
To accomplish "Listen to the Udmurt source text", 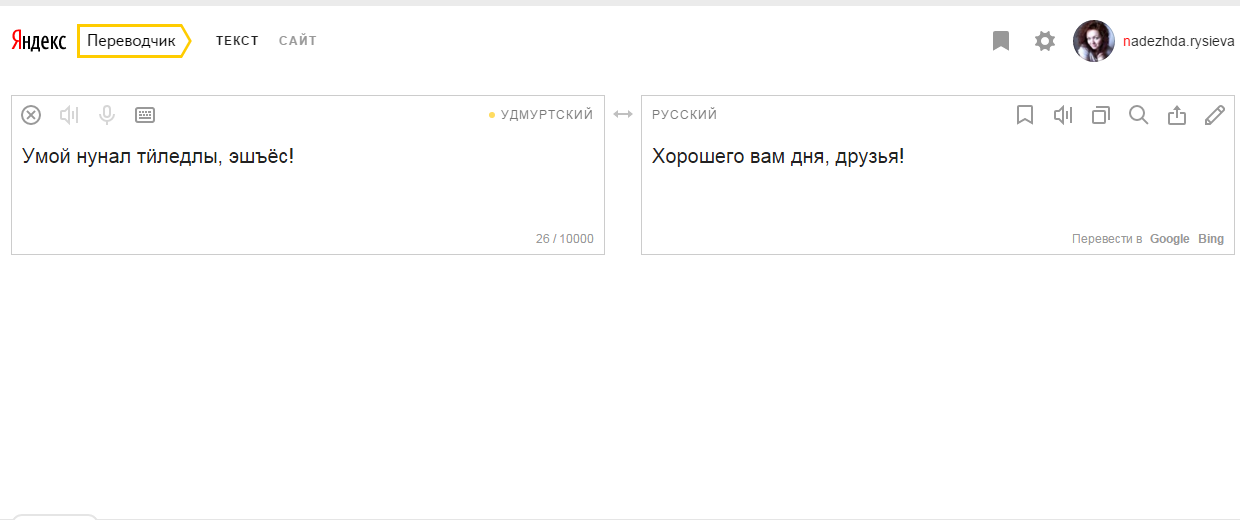I will pos(69,115).
